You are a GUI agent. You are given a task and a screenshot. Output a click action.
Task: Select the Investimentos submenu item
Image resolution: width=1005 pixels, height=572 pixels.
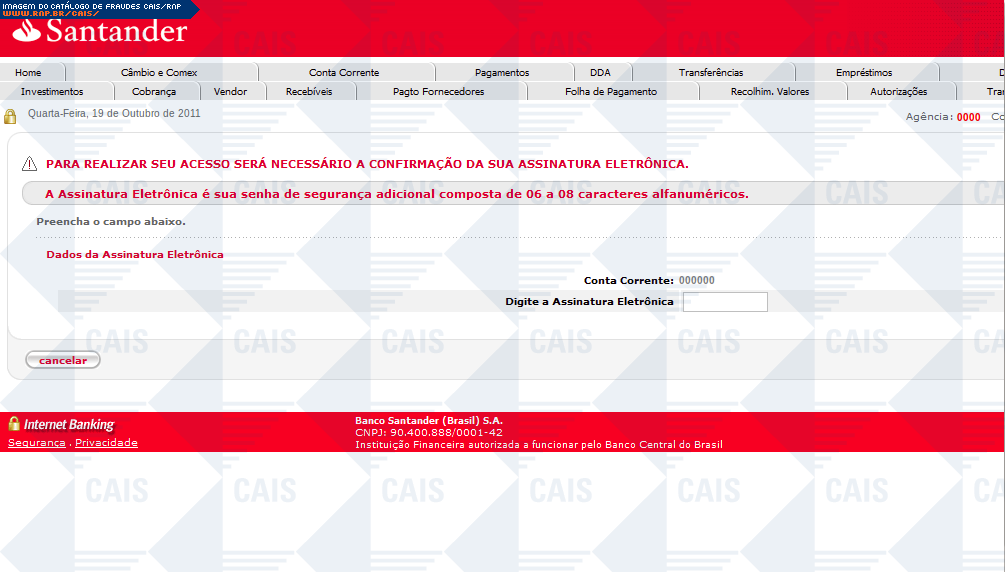52,91
